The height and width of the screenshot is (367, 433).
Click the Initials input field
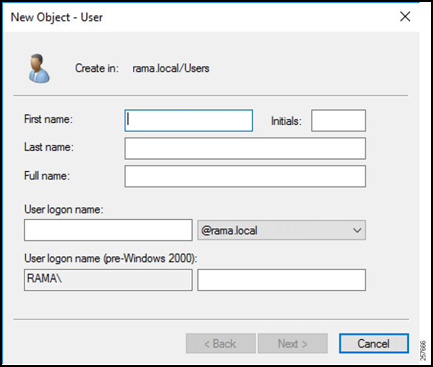(338, 120)
